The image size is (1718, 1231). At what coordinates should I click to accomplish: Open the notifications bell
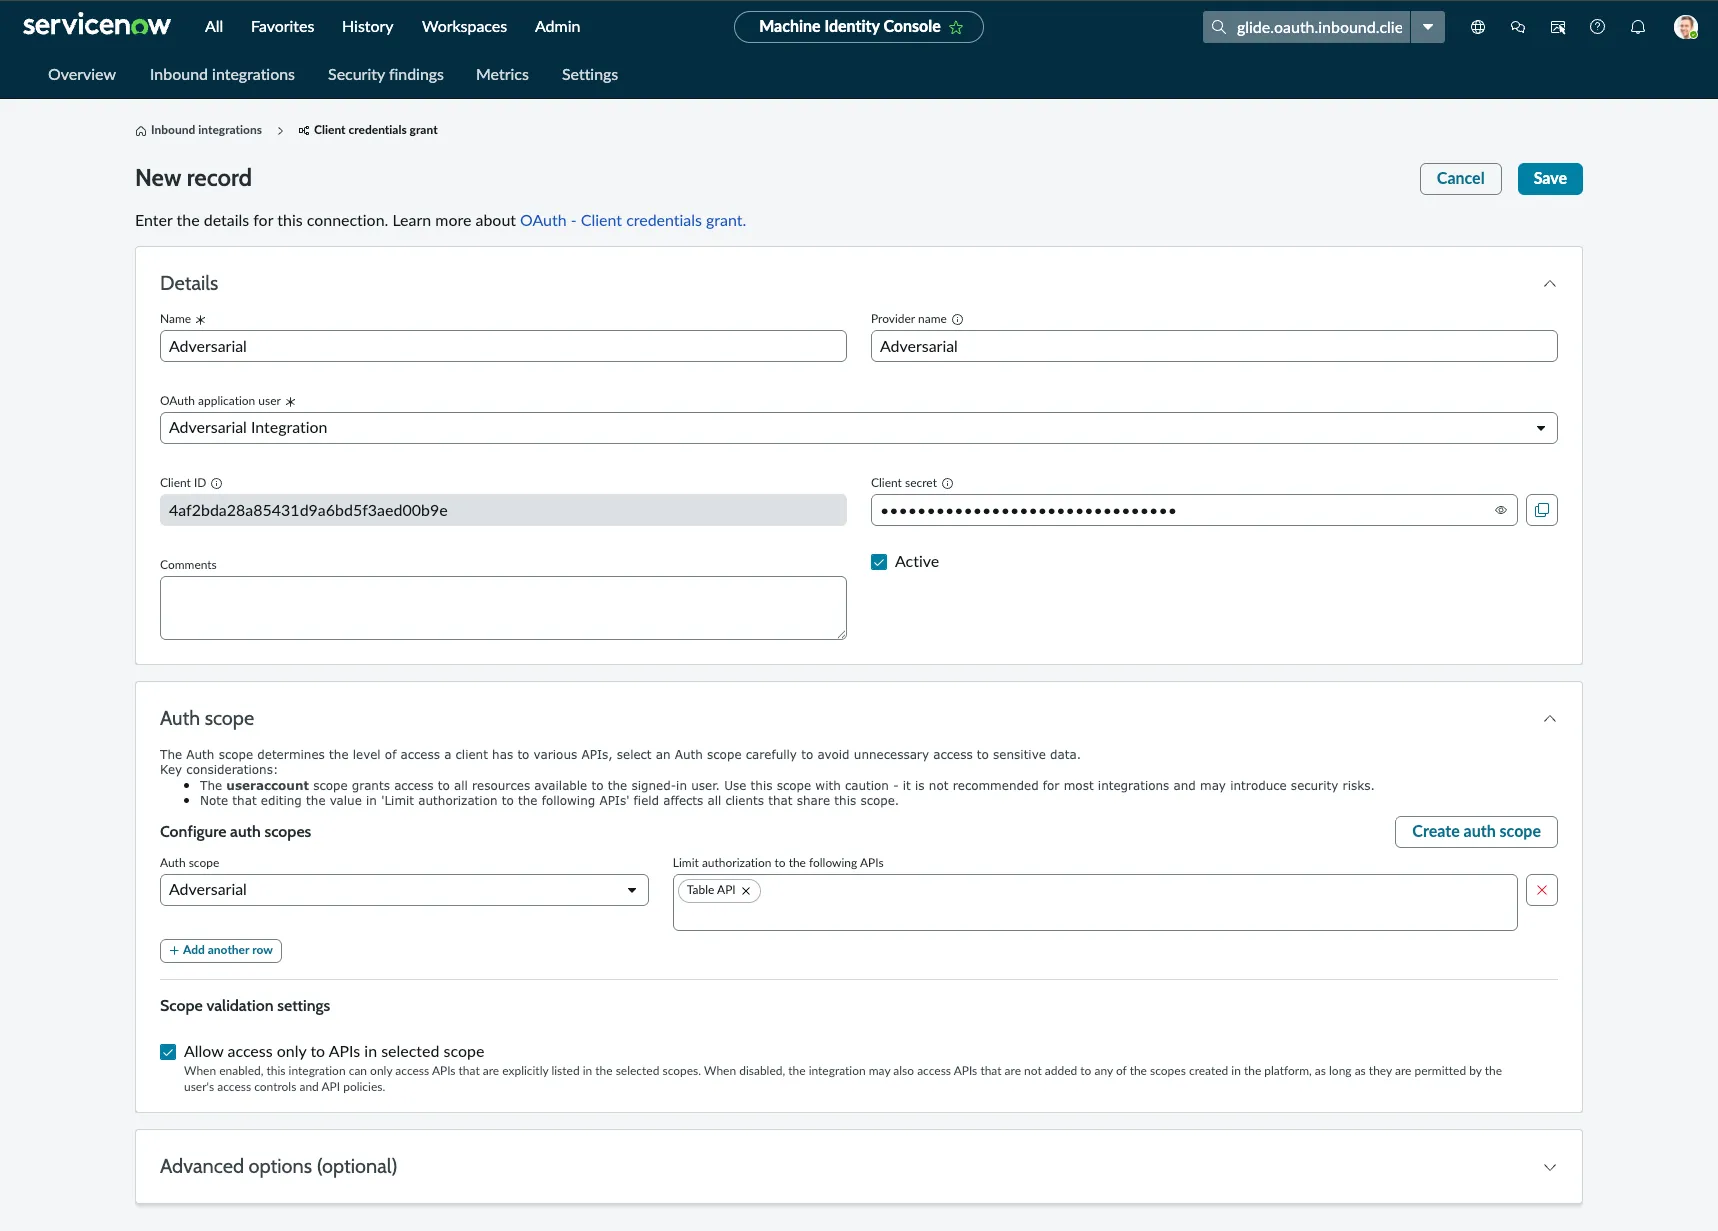point(1638,27)
